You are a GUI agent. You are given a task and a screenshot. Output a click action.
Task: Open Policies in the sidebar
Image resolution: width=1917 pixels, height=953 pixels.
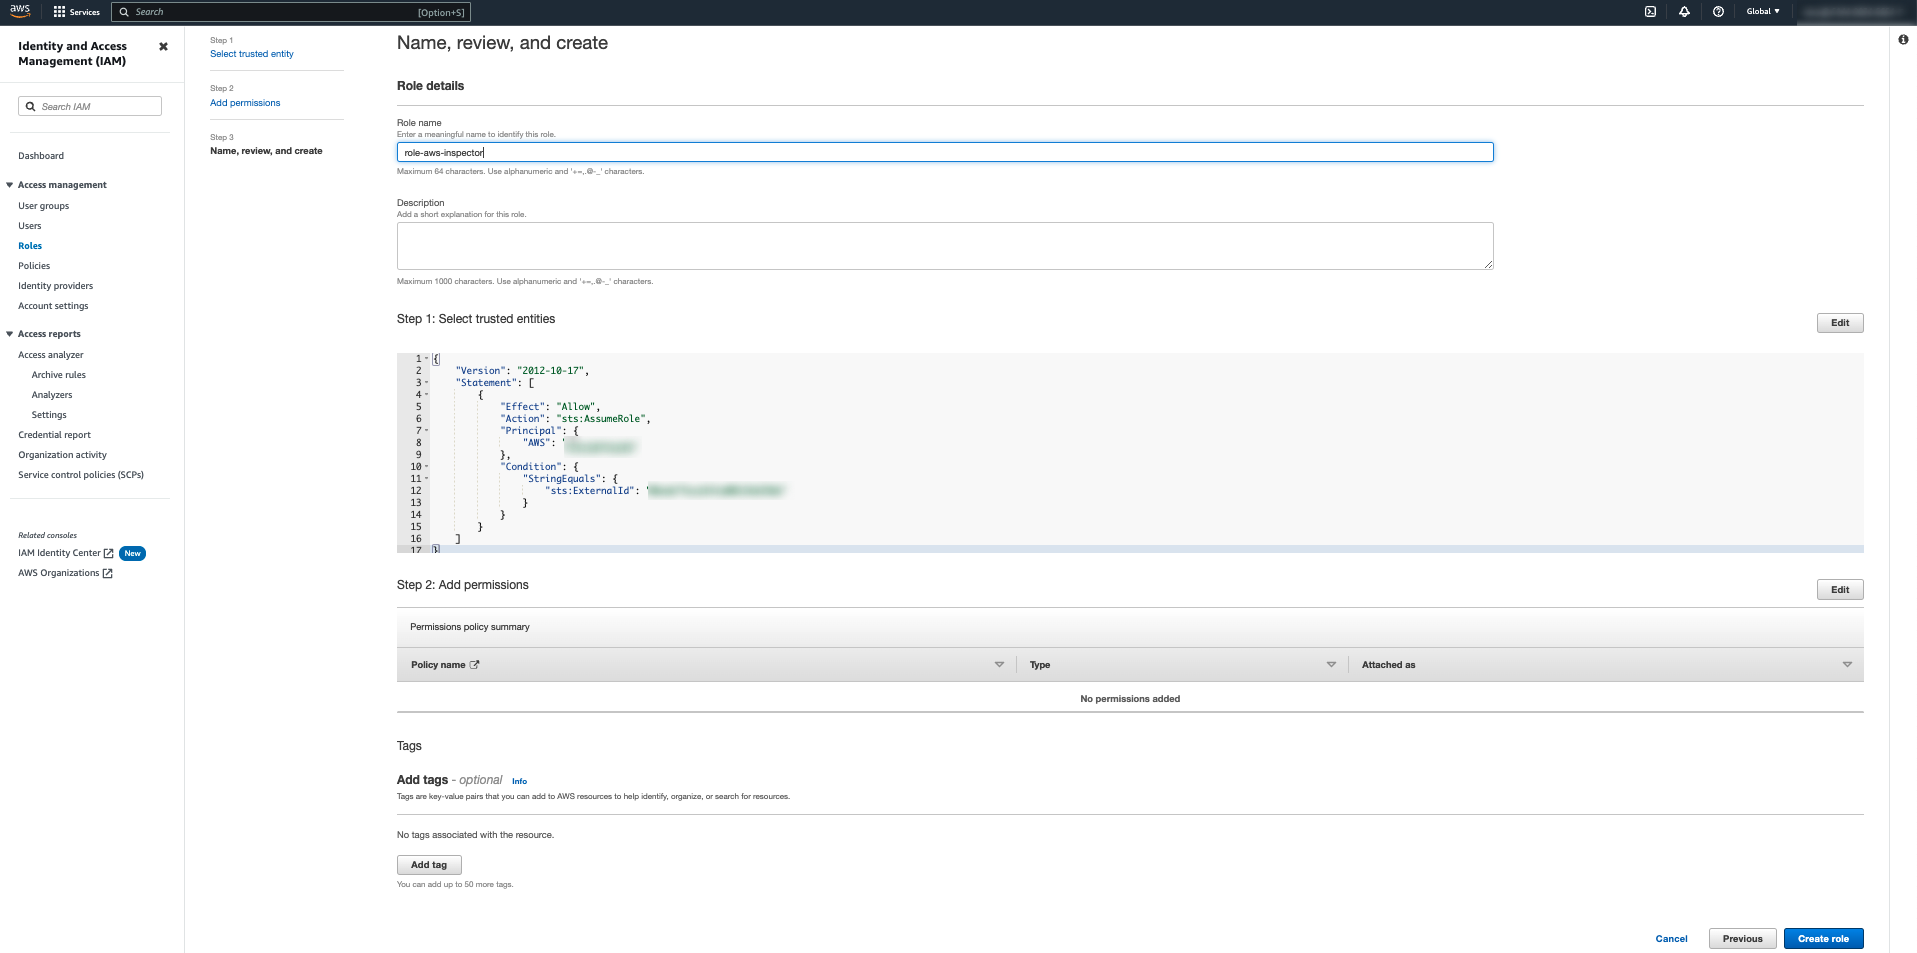(34, 266)
